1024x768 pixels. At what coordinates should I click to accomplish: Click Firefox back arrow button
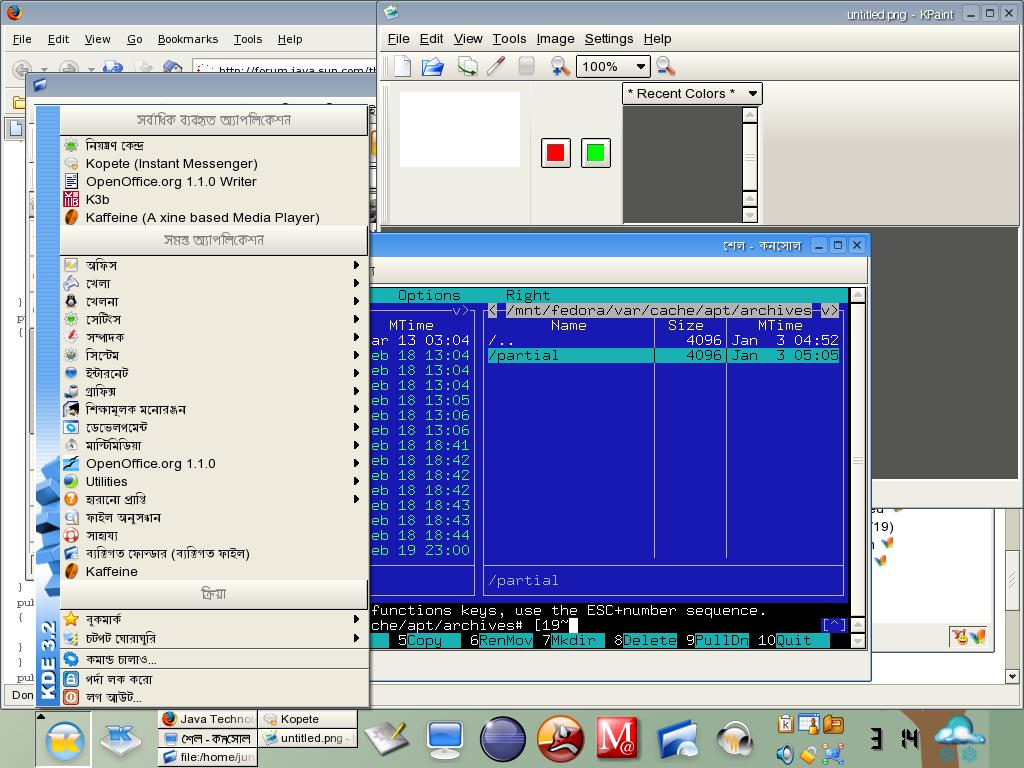[22, 68]
